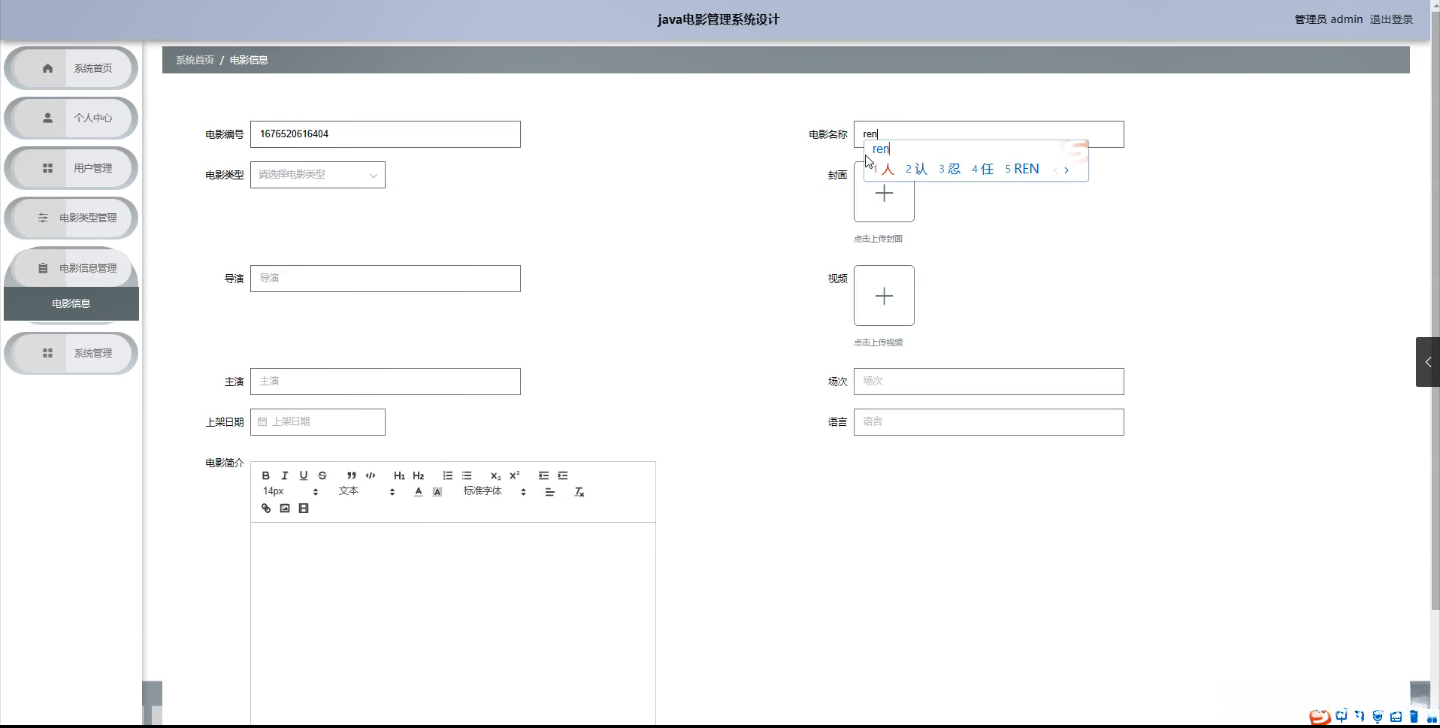Insert a hyperlink in the editor

pos(266,508)
